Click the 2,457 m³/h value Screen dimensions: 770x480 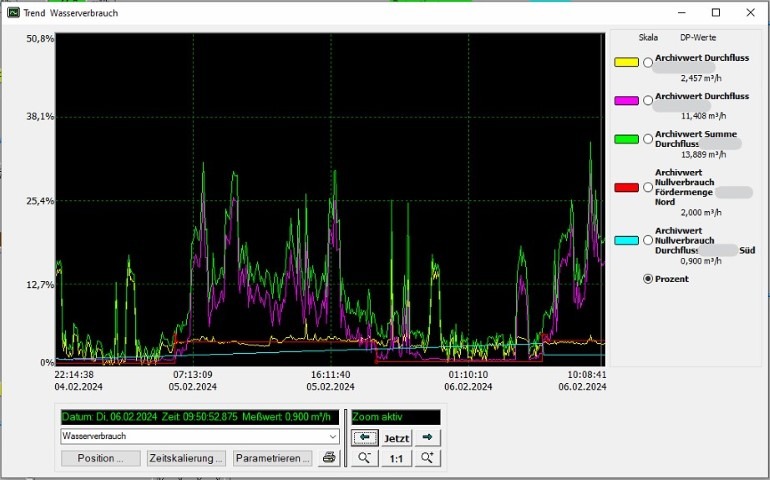tap(701, 78)
